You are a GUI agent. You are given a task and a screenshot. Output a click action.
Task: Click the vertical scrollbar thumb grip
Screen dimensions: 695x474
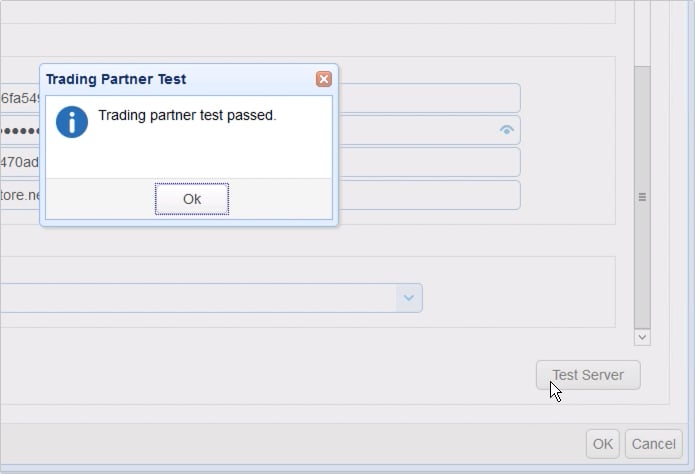(x=642, y=197)
